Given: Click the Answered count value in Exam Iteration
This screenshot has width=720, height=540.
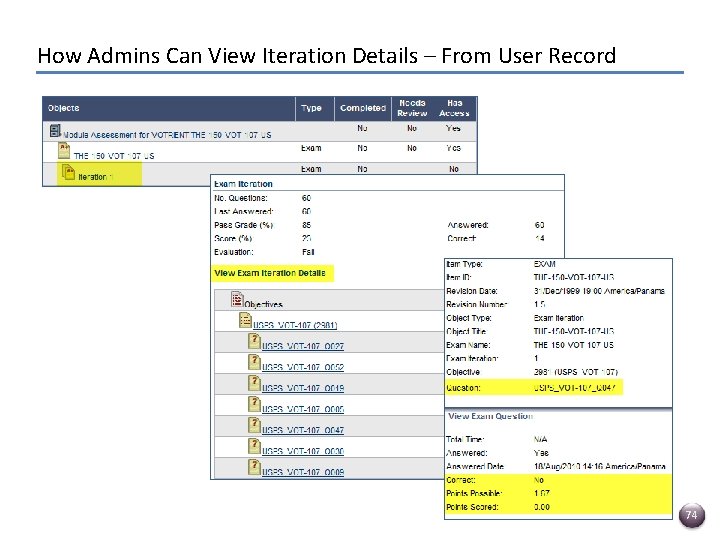Looking at the screenshot, I should click(540, 225).
